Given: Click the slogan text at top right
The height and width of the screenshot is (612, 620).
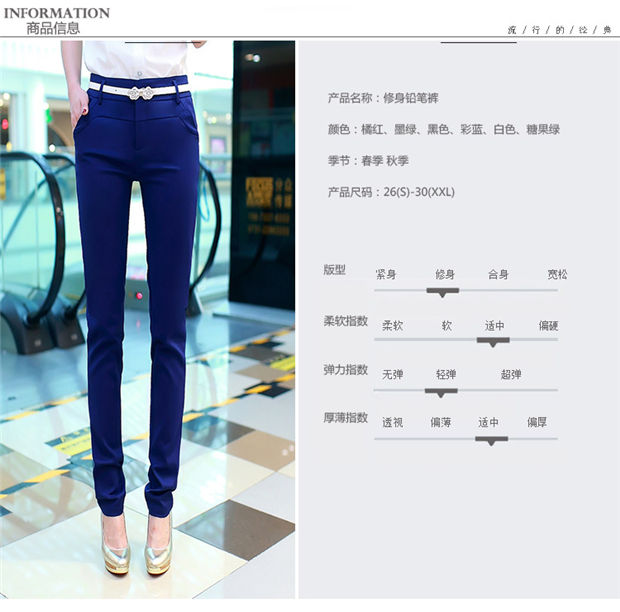Looking at the screenshot, I should (x=560, y=30).
